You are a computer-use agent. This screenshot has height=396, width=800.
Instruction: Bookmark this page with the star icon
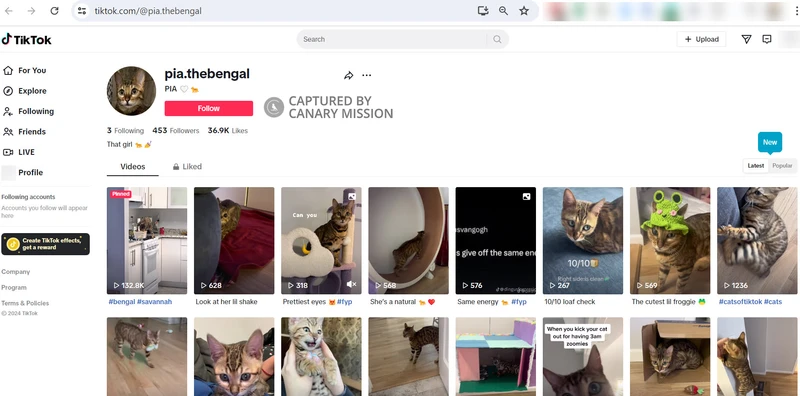click(524, 11)
